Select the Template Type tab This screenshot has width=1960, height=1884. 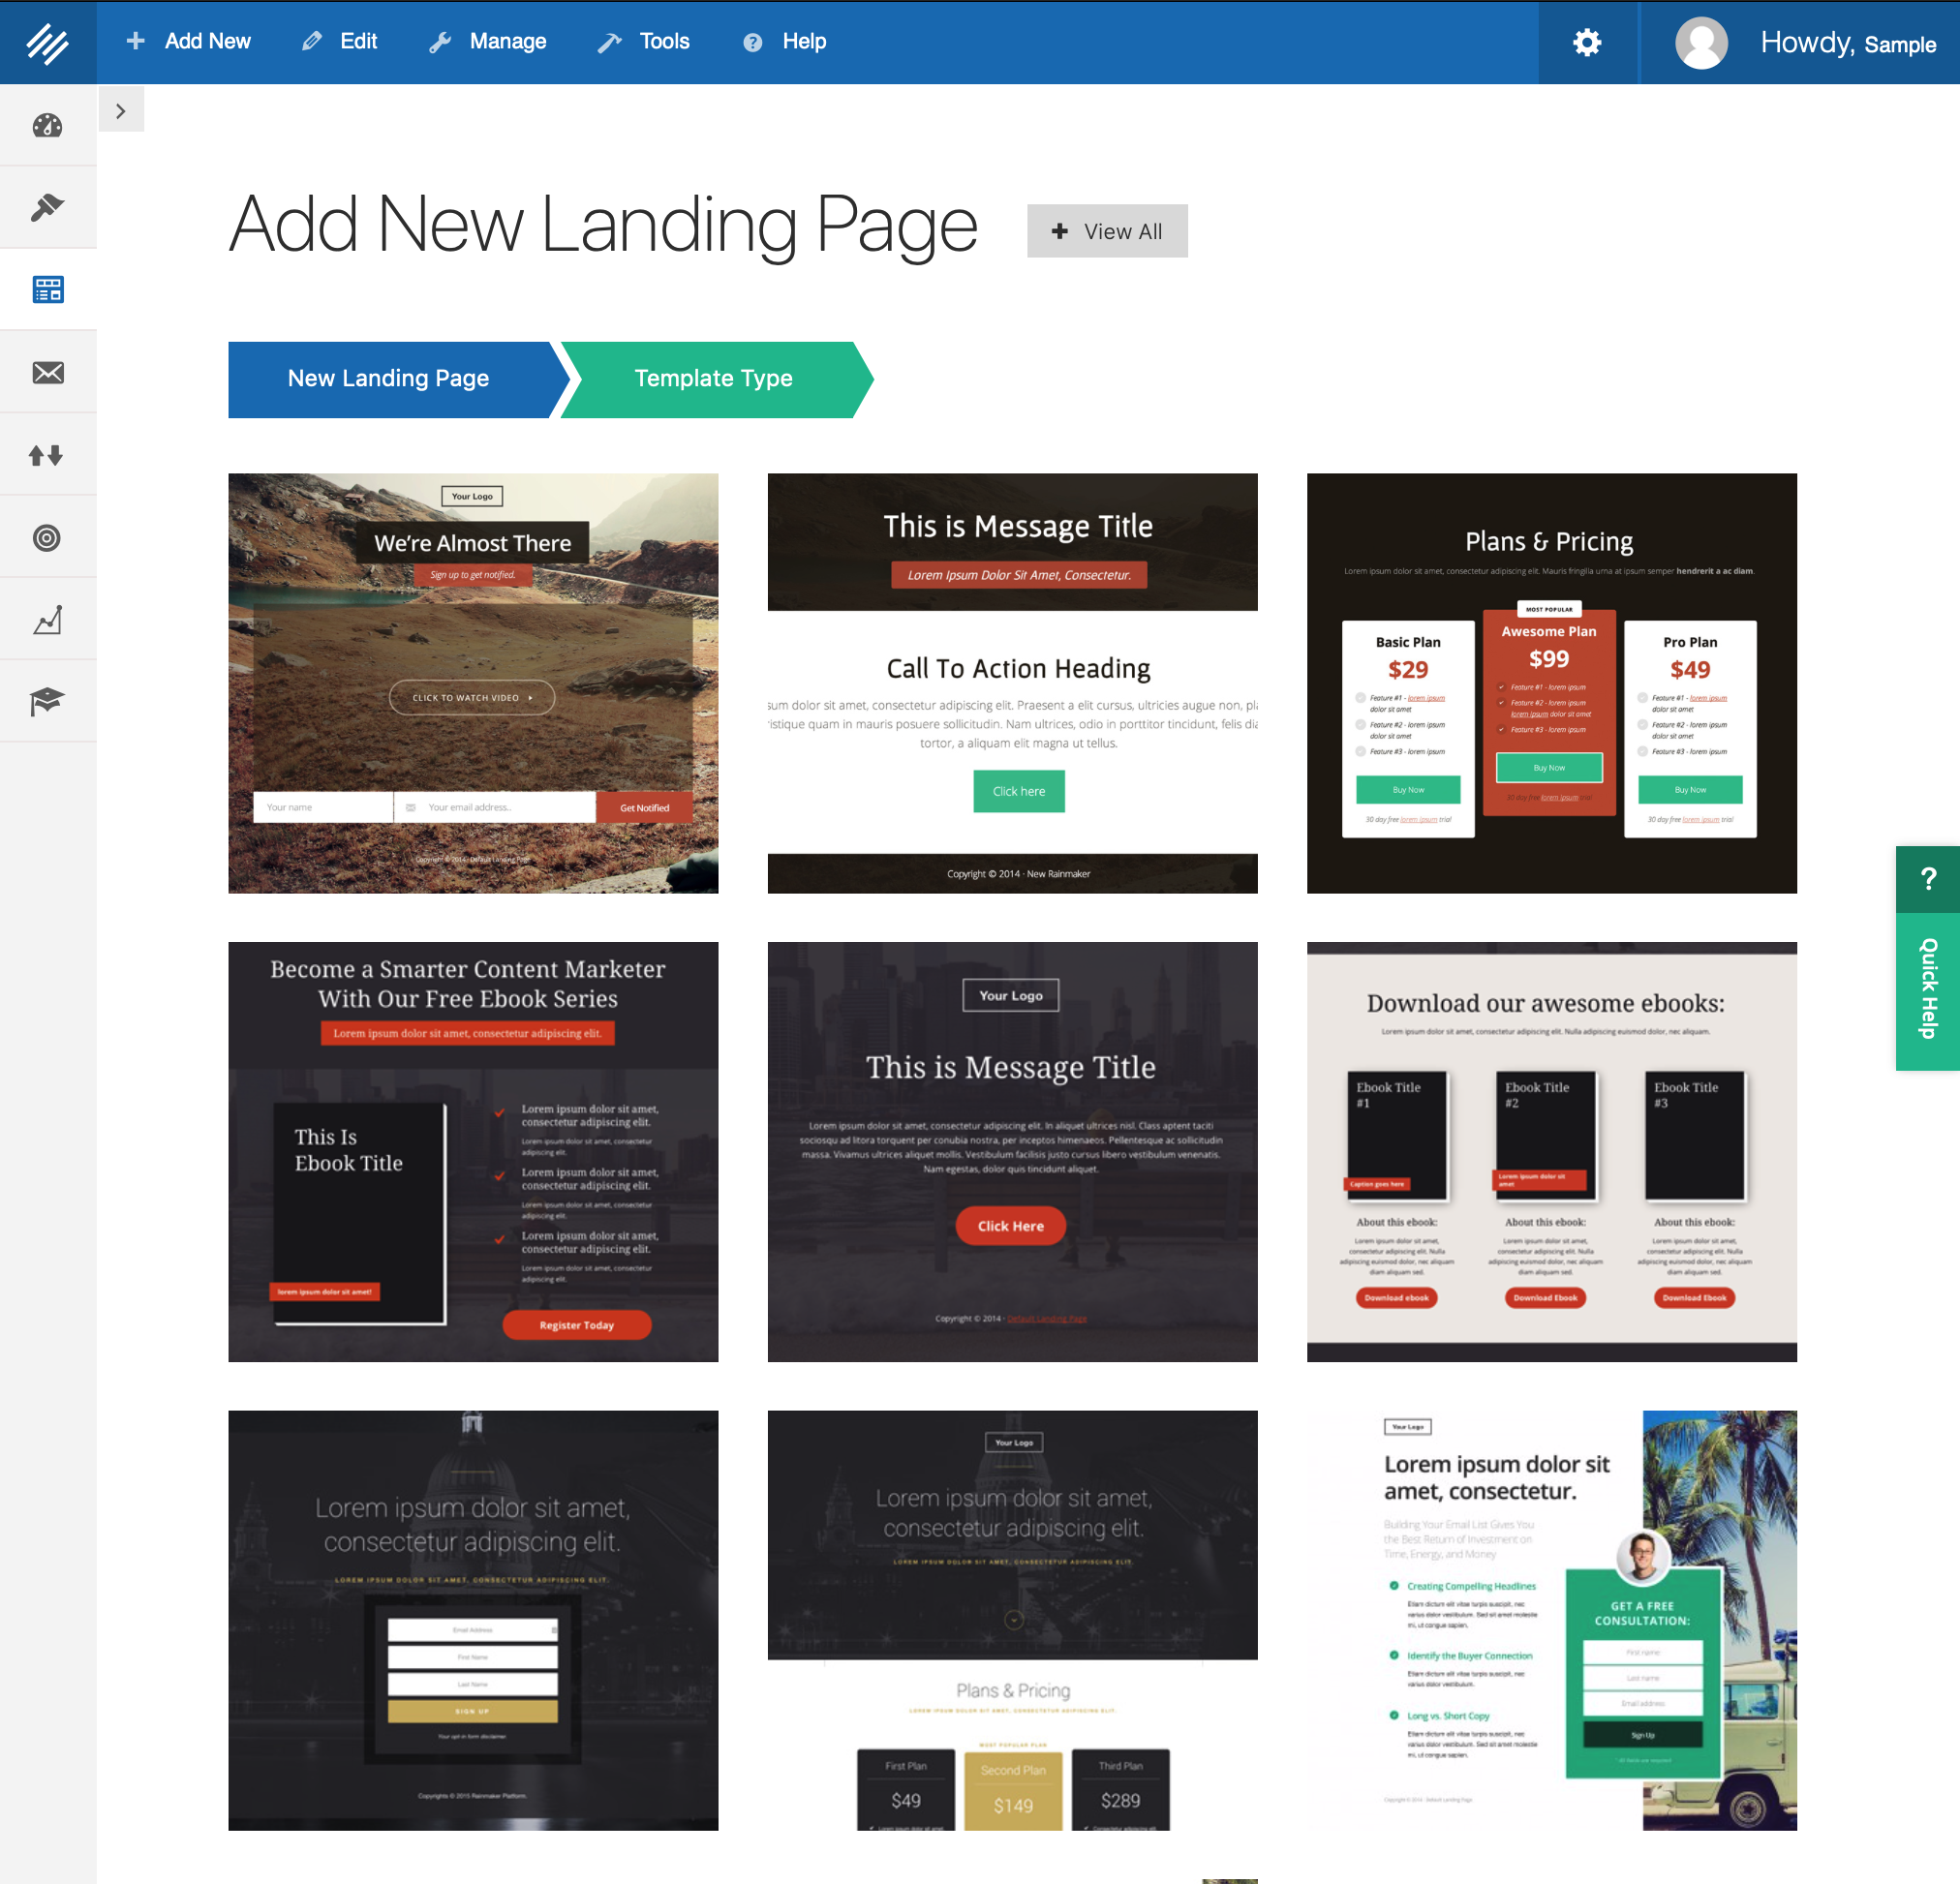(713, 376)
